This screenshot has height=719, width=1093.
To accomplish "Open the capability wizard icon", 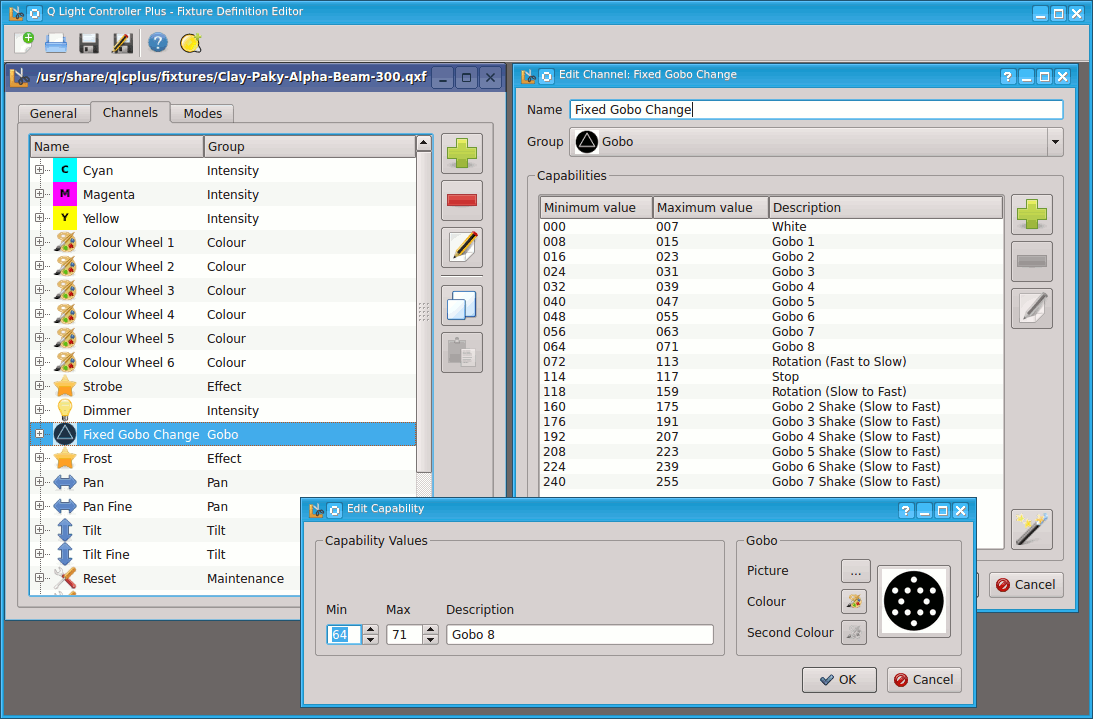I will point(1031,529).
